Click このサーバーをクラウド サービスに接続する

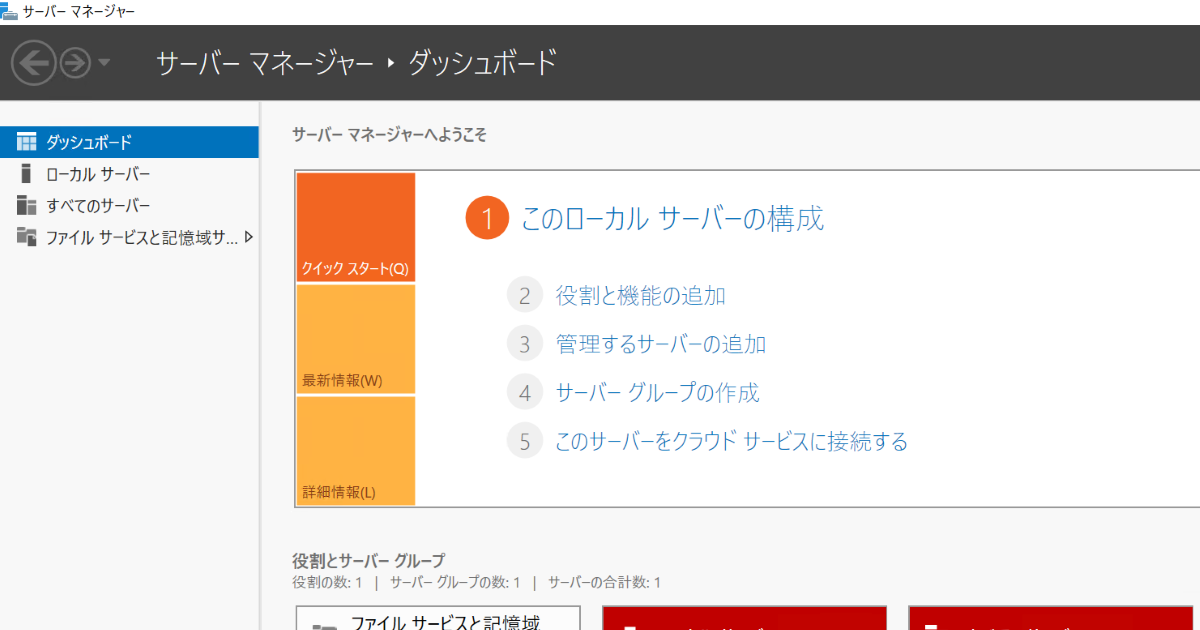[x=731, y=440]
